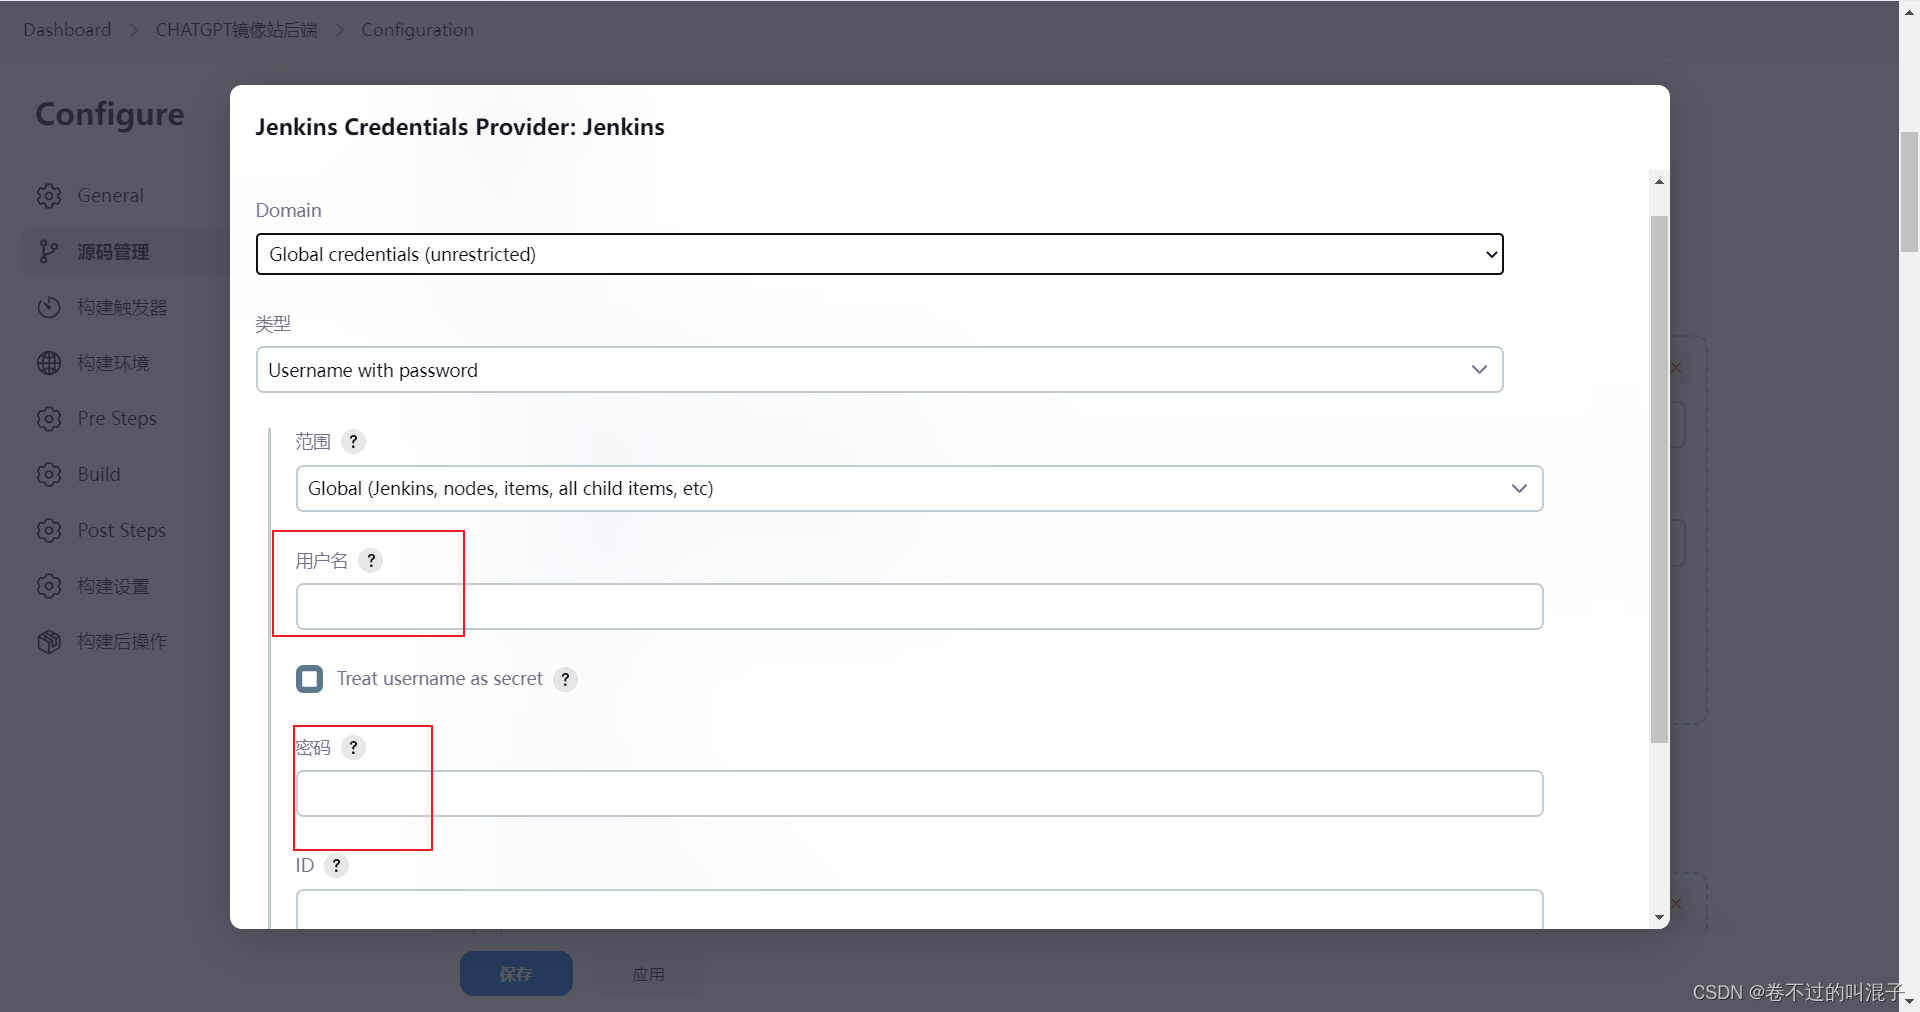Click the 构建设置 gear icon
The image size is (1920, 1012).
point(49,586)
